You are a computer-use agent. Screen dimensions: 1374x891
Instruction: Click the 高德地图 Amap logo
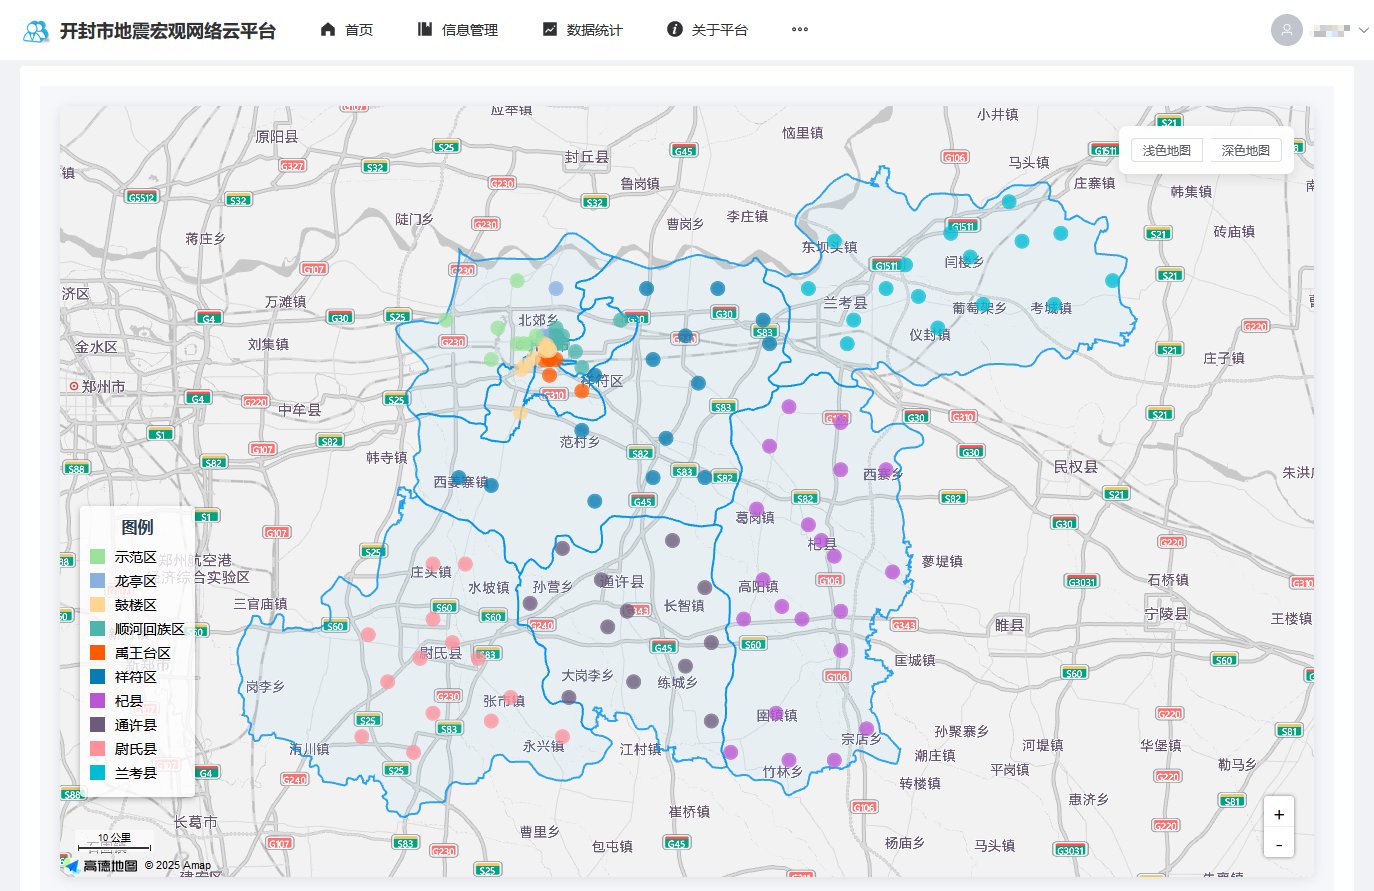point(102,865)
